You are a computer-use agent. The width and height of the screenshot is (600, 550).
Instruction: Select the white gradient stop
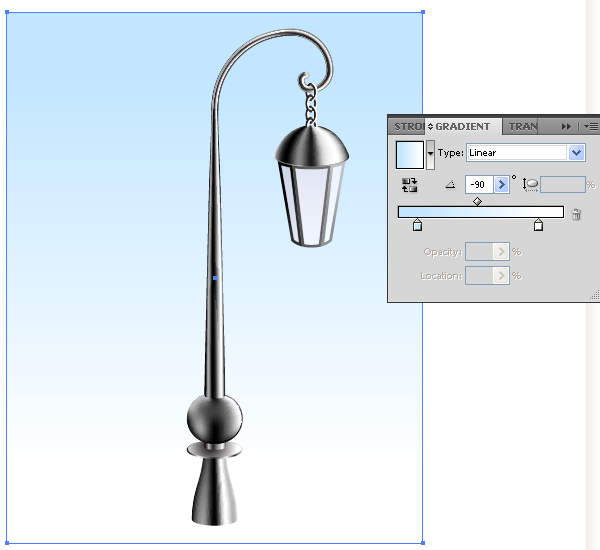[538, 225]
